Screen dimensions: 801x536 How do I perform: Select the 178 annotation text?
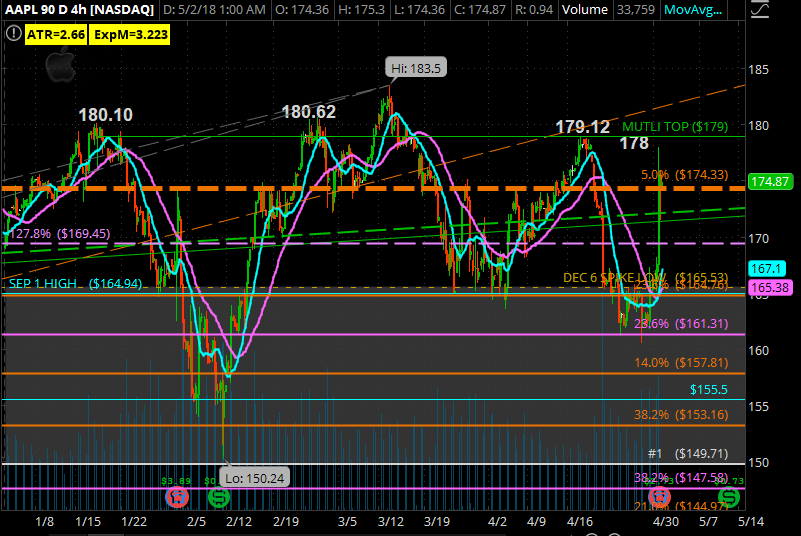(634, 144)
